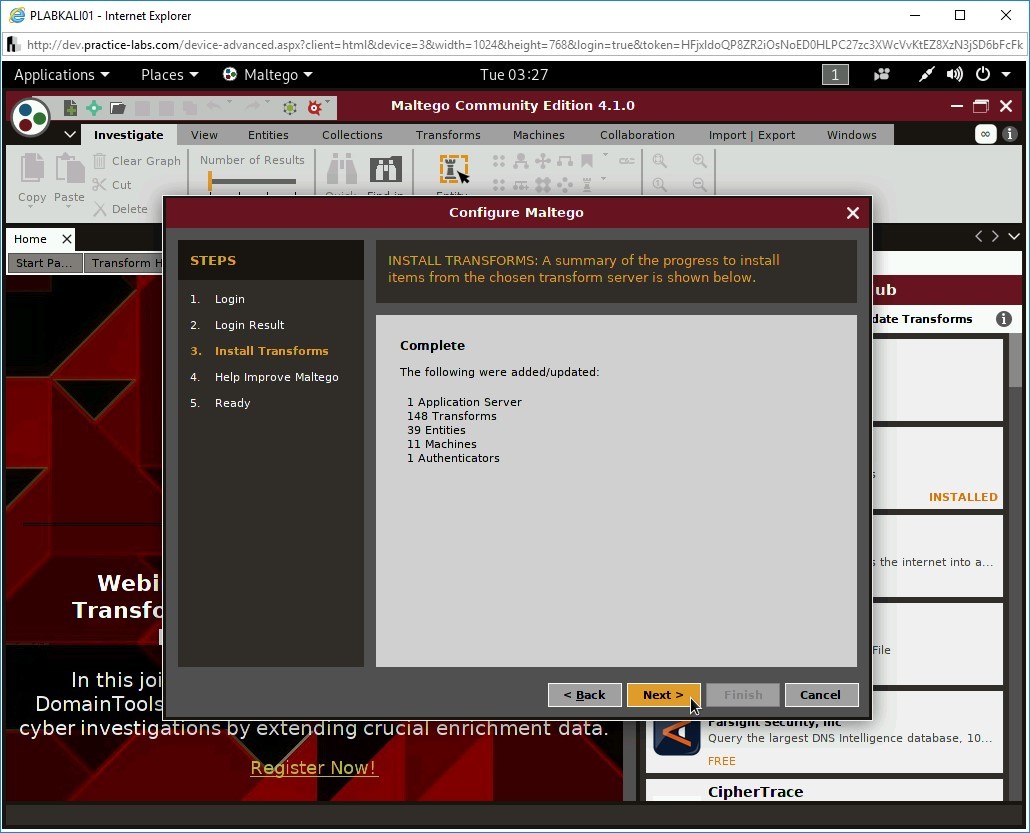Open the Collaboration menu

pyautogui.click(x=637, y=134)
